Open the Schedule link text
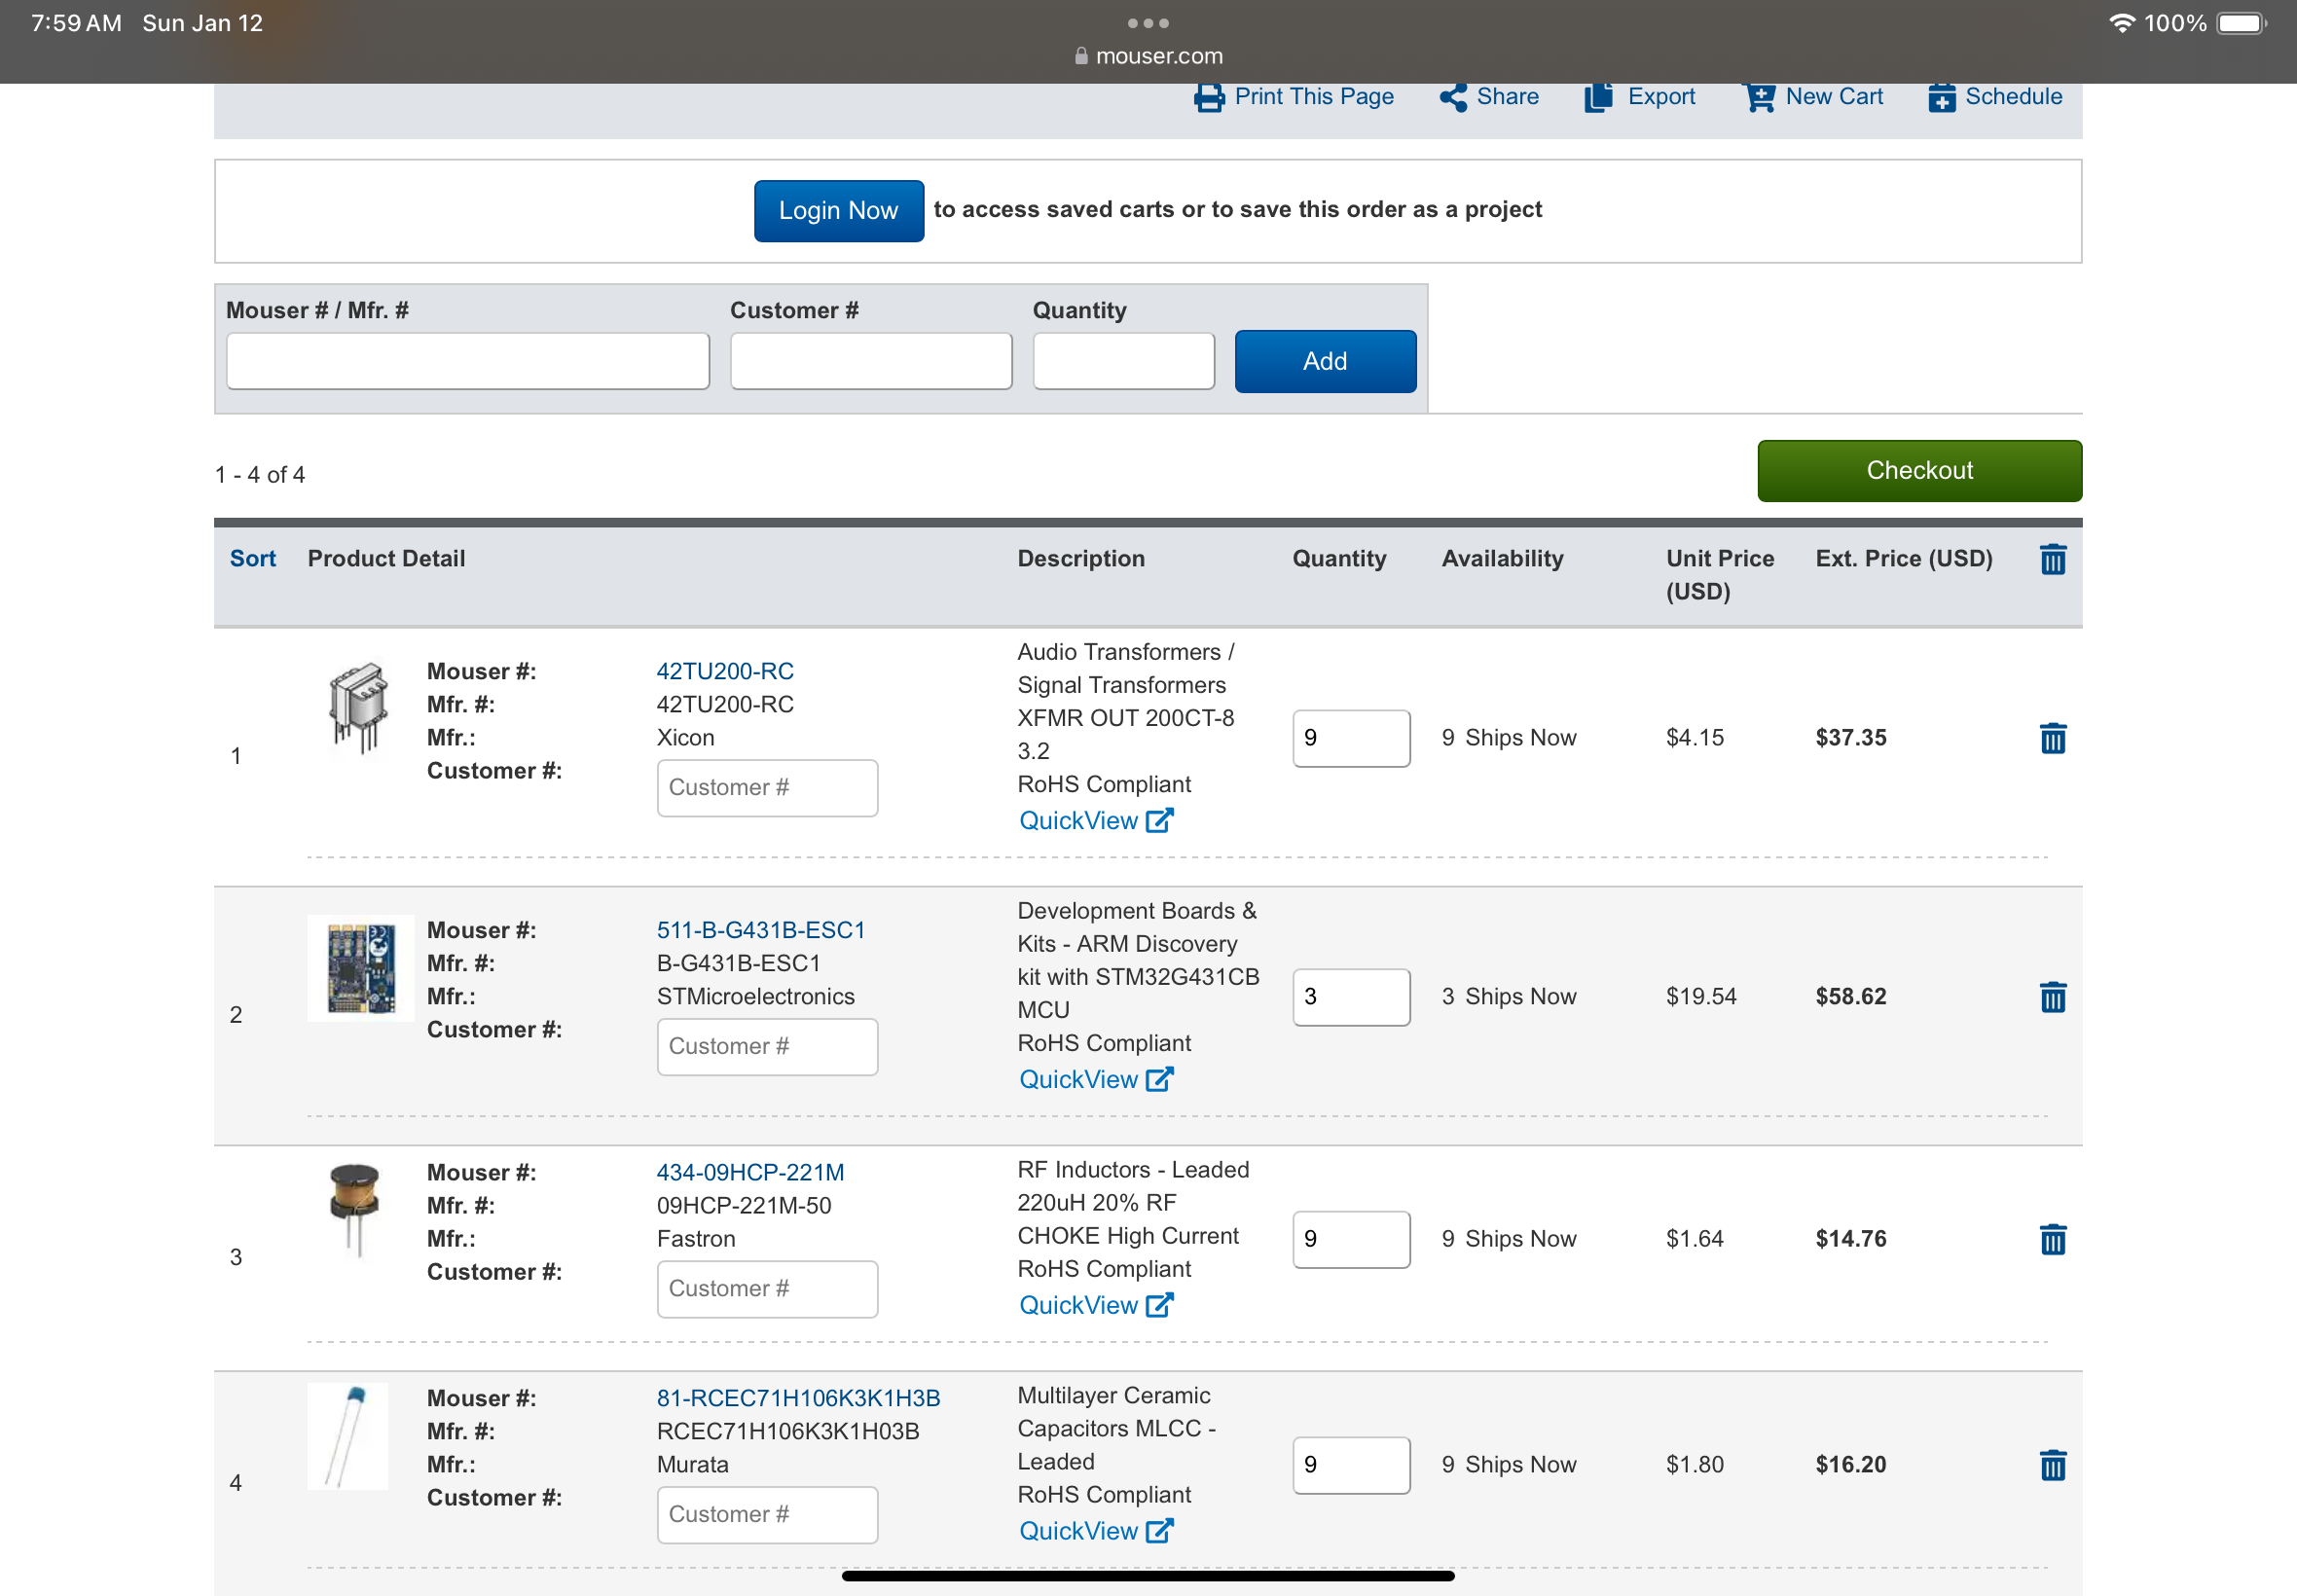Image resolution: width=2297 pixels, height=1596 pixels. (2014, 97)
